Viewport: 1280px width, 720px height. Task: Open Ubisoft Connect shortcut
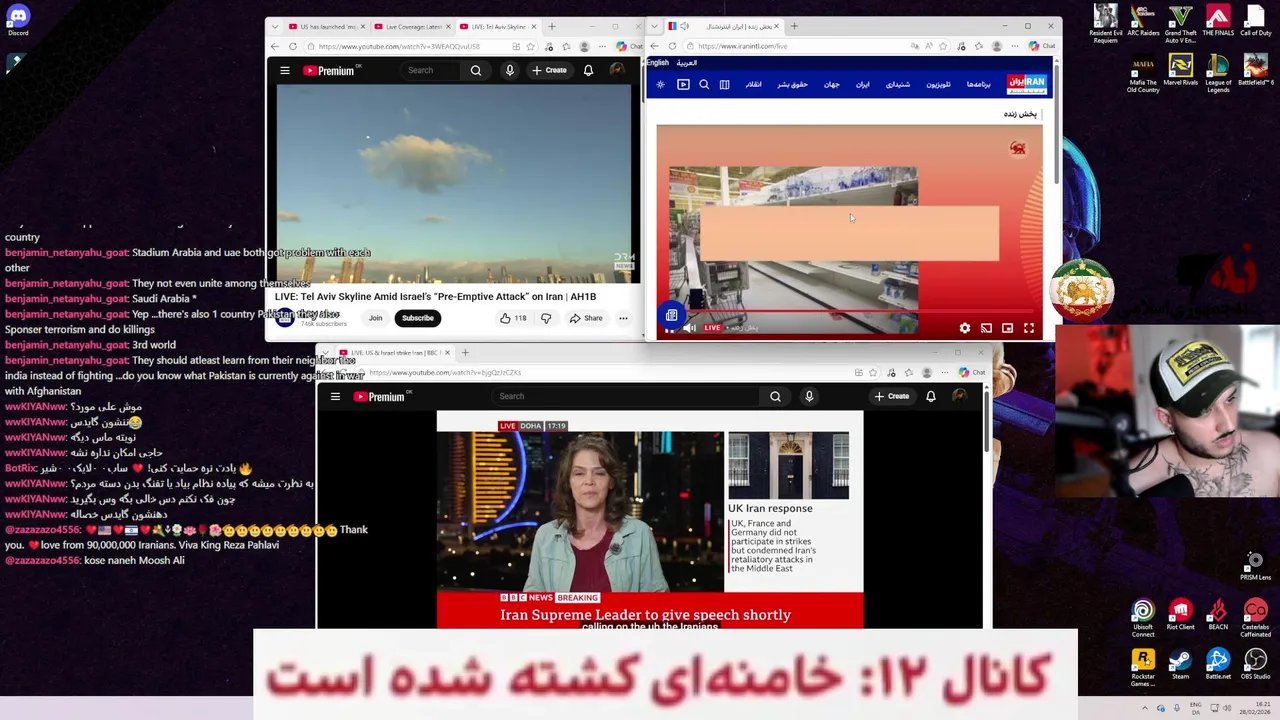pos(1143,618)
